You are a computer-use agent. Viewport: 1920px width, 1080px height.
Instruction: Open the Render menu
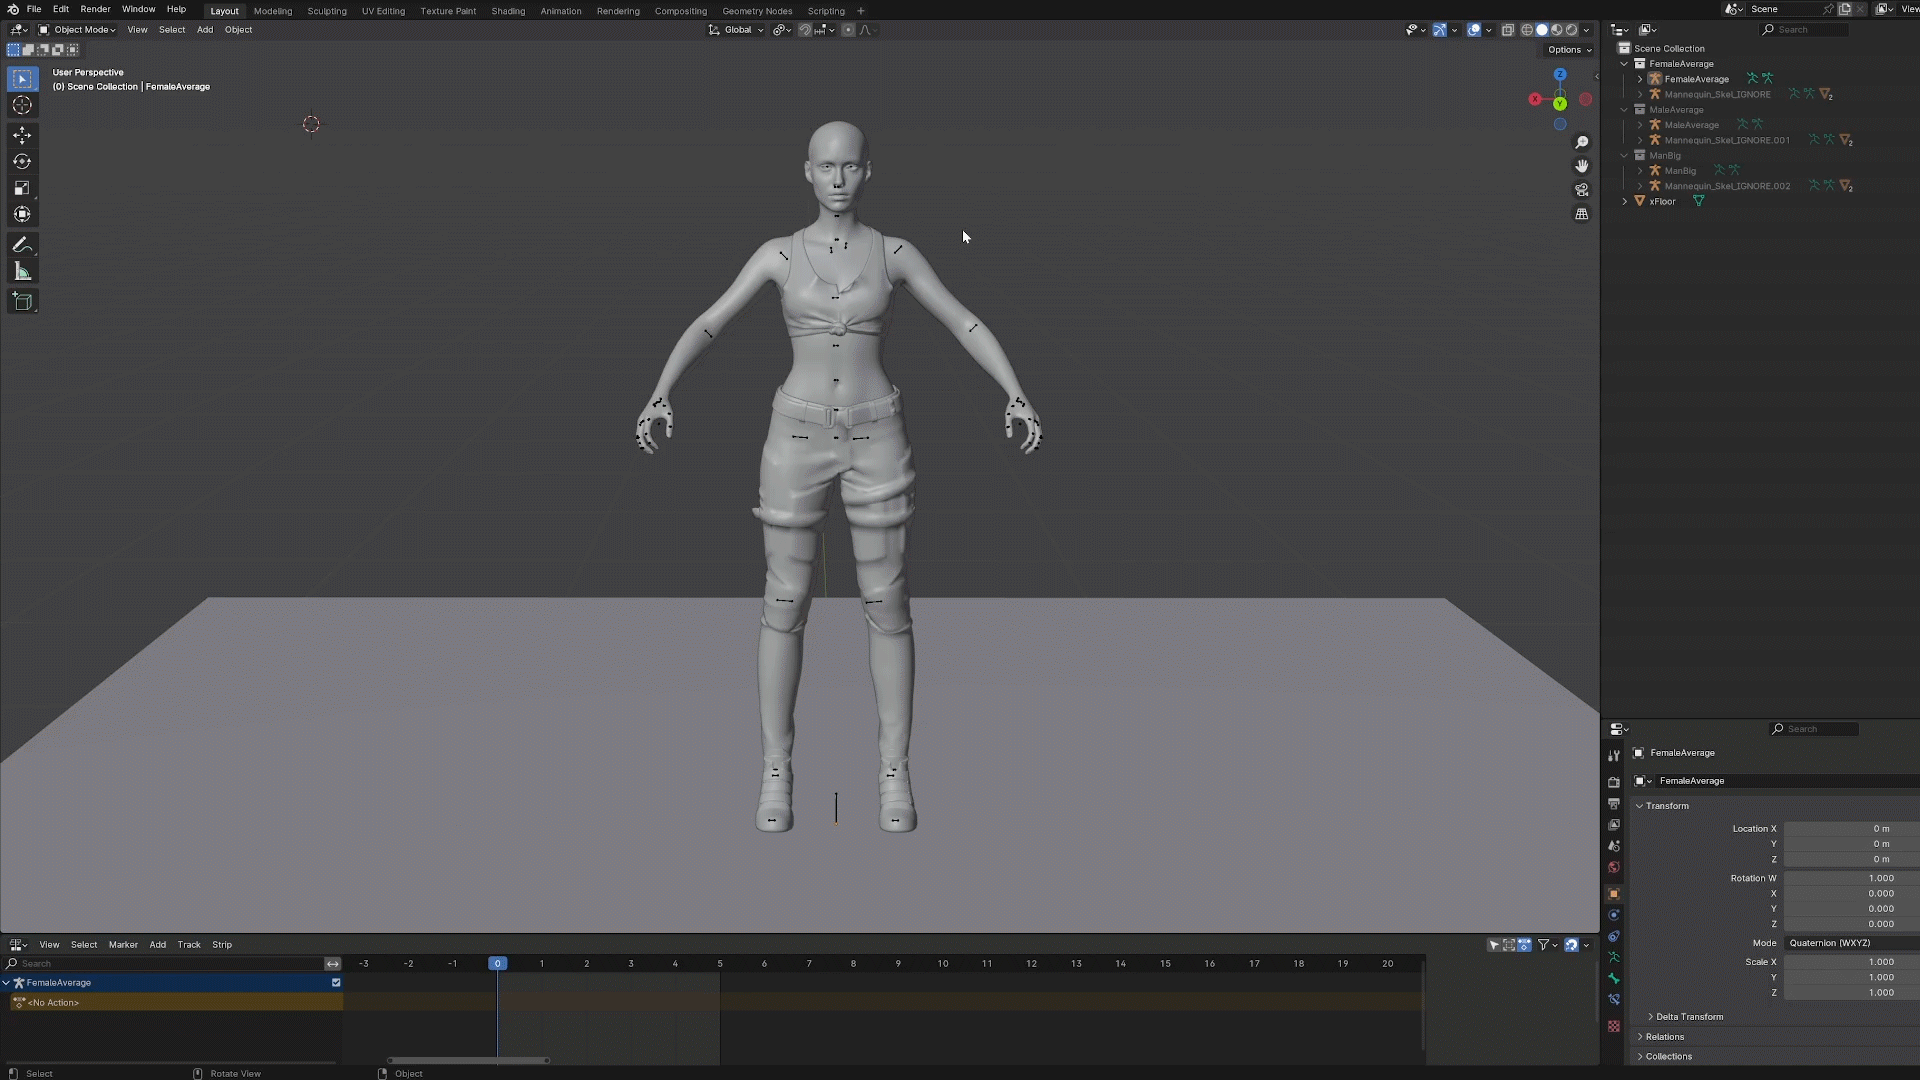[x=95, y=9]
